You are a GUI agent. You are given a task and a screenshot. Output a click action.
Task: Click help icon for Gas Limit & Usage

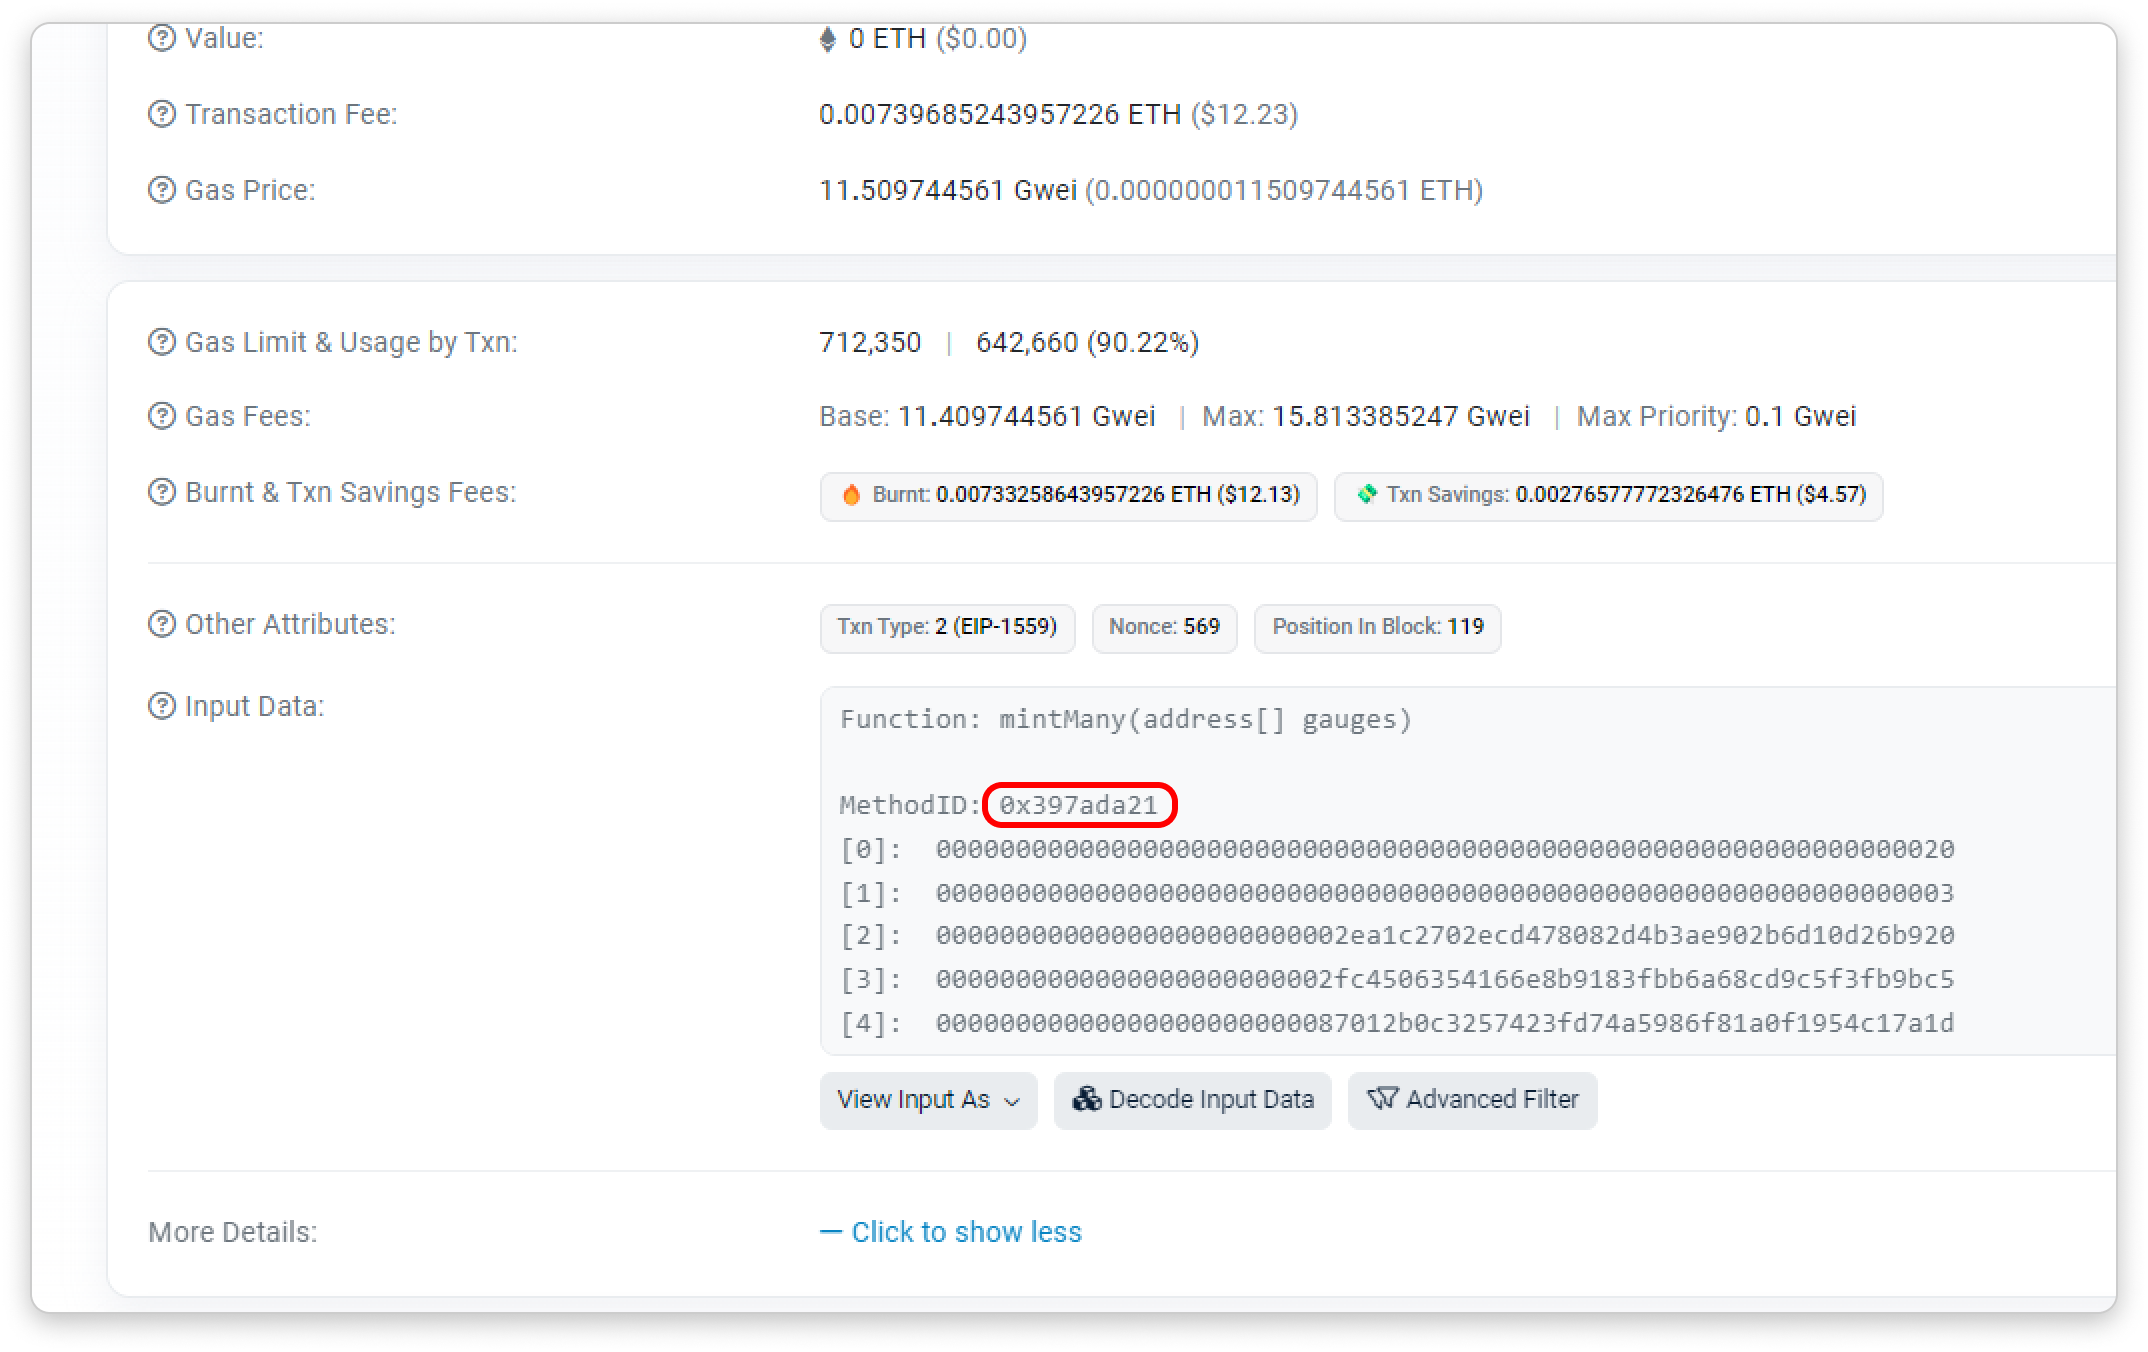click(161, 342)
